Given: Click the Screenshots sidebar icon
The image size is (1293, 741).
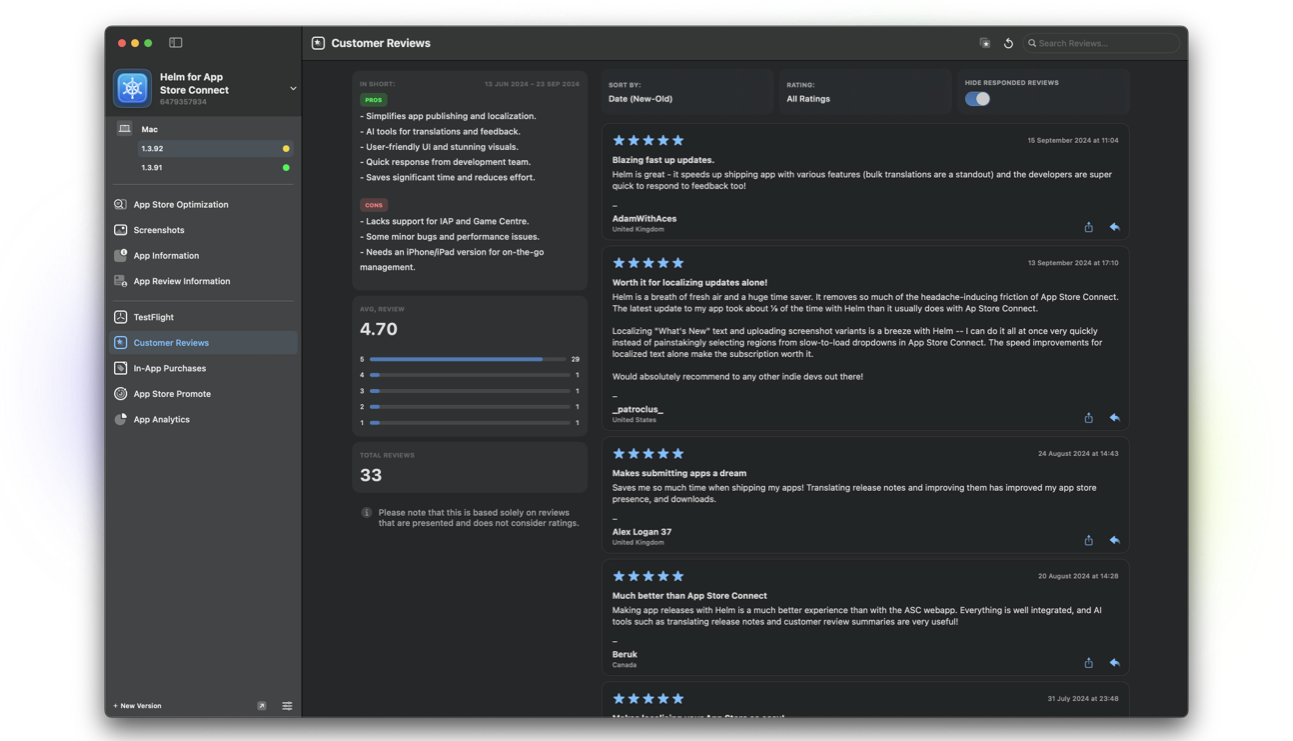Looking at the screenshot, I should coord(120,230).
